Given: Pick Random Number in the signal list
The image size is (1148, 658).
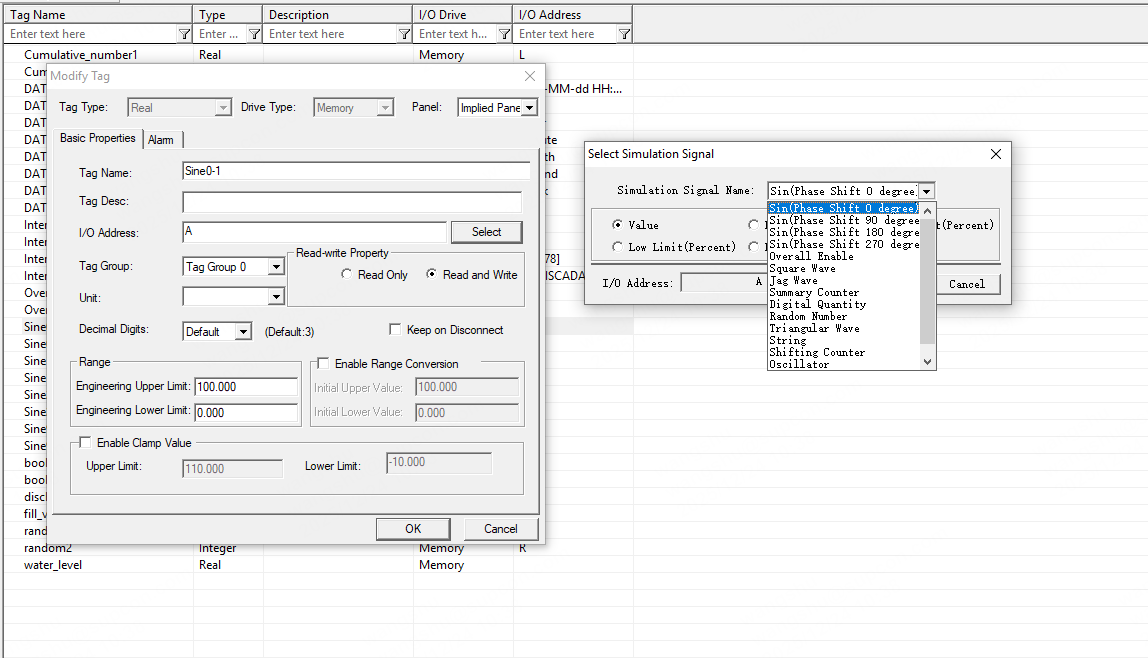Looking at the screenshot, I should click(808, 316).
